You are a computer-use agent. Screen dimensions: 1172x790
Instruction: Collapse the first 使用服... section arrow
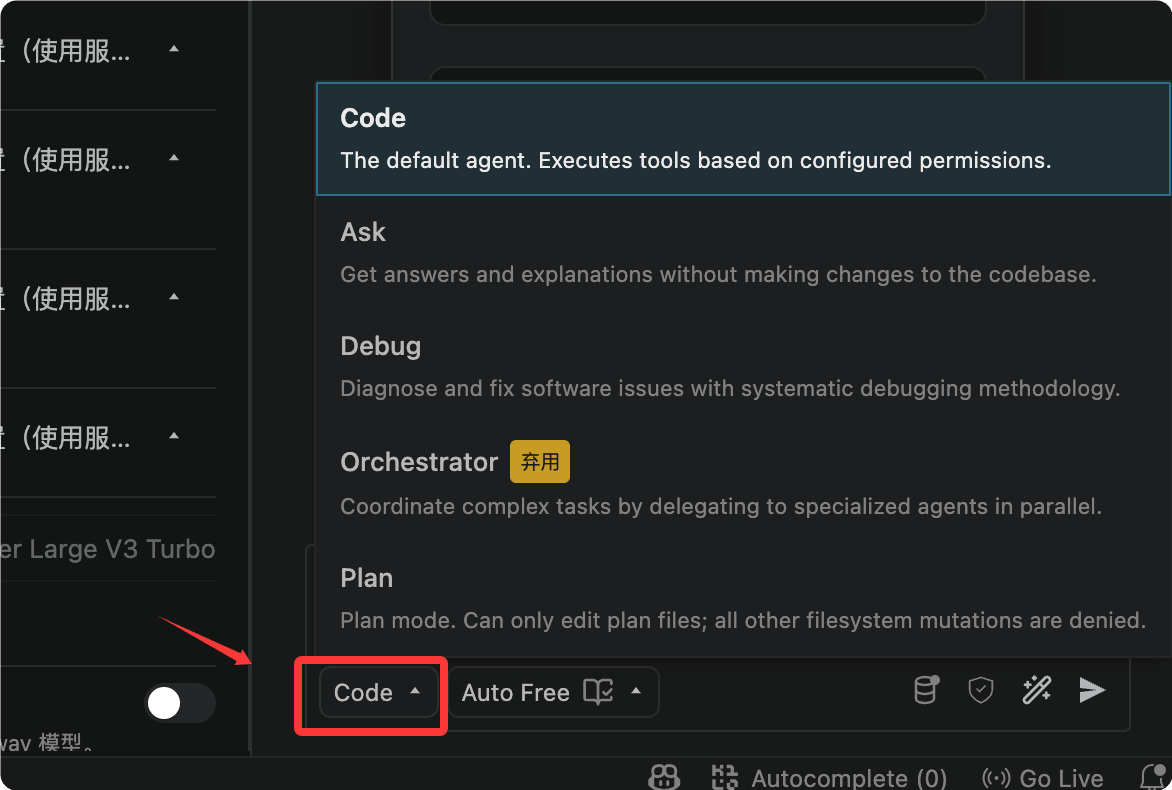[x=174, y=49]
